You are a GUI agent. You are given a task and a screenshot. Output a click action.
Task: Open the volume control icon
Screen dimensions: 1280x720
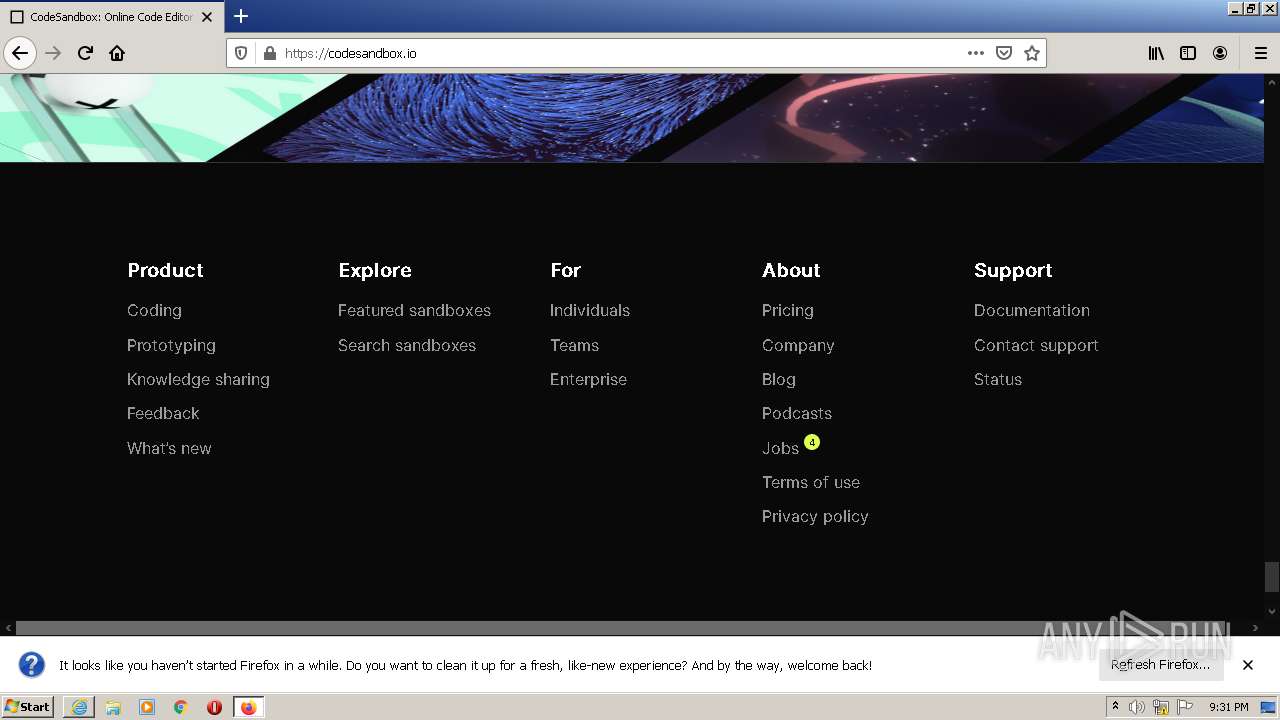click(x=1137, y=707)
